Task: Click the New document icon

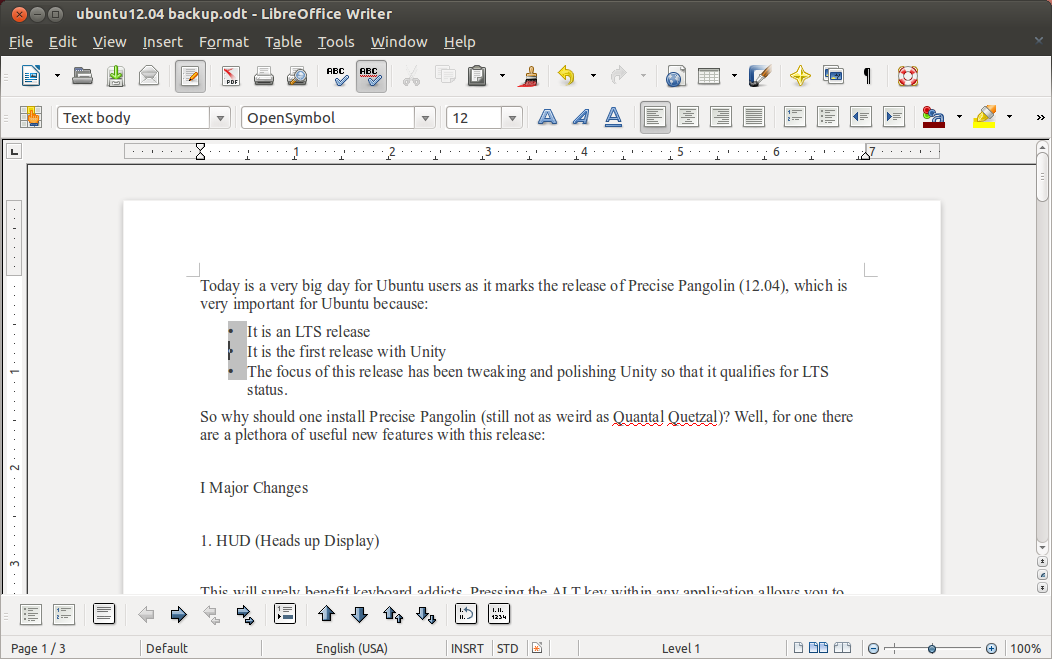Action: click(31, 76)
